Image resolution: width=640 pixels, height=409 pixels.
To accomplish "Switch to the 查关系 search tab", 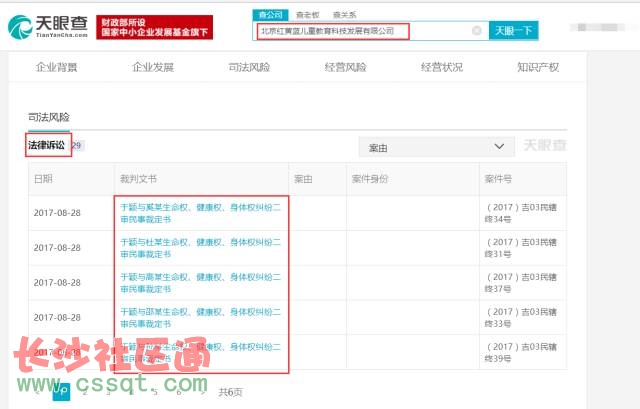I will click(x=344, y=15).
